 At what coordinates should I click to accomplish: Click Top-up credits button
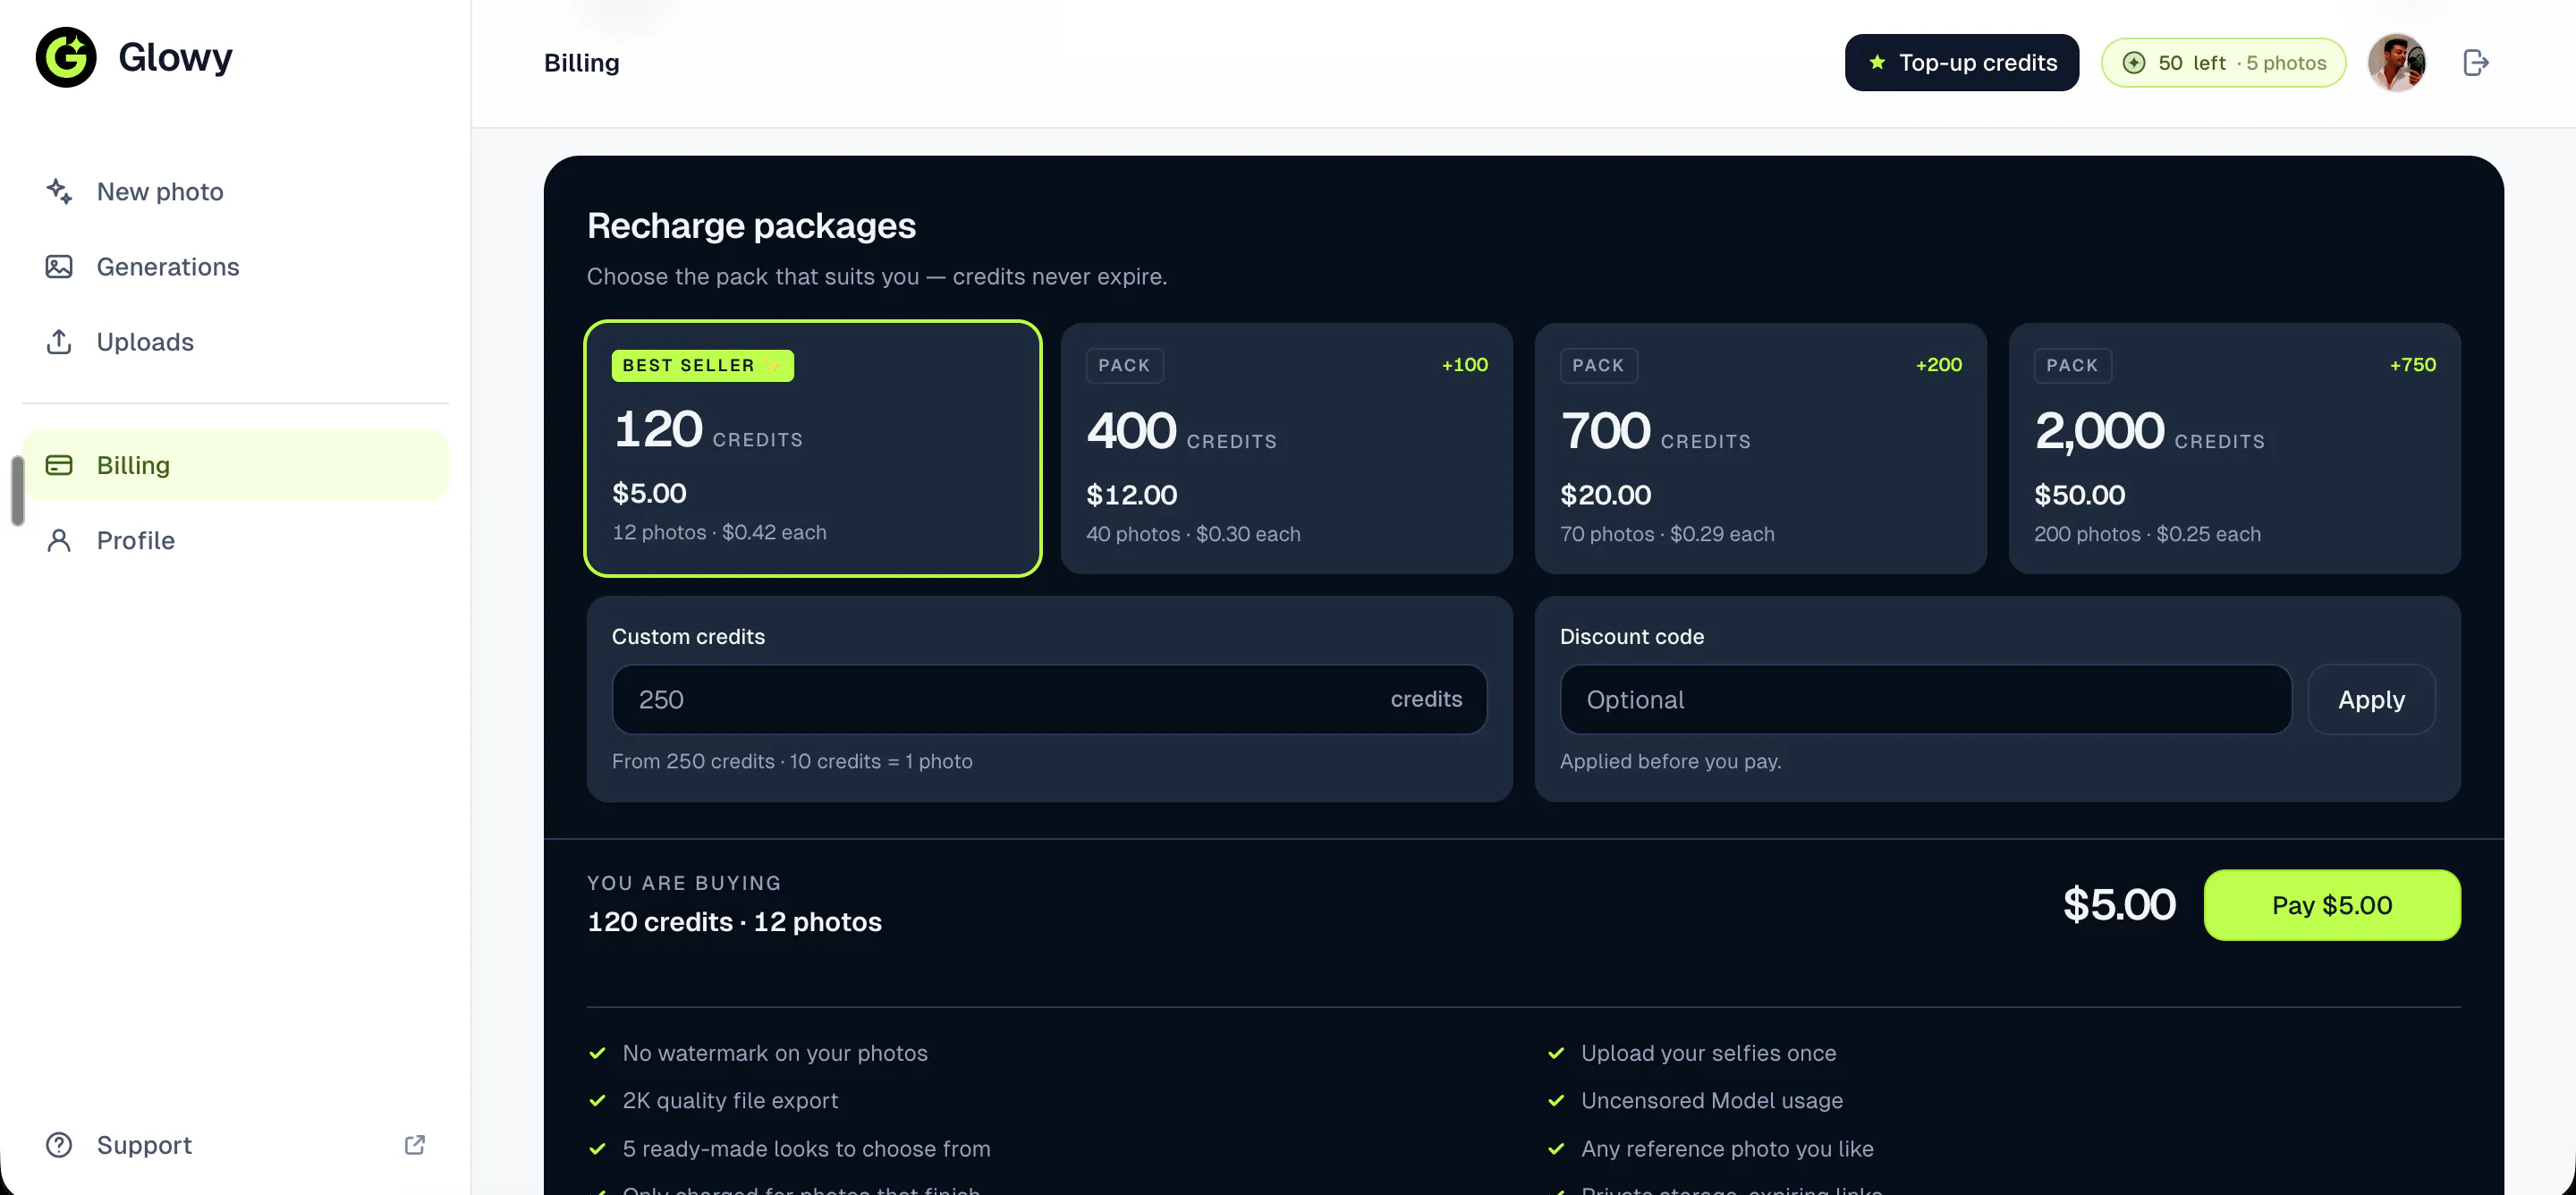1961,63
